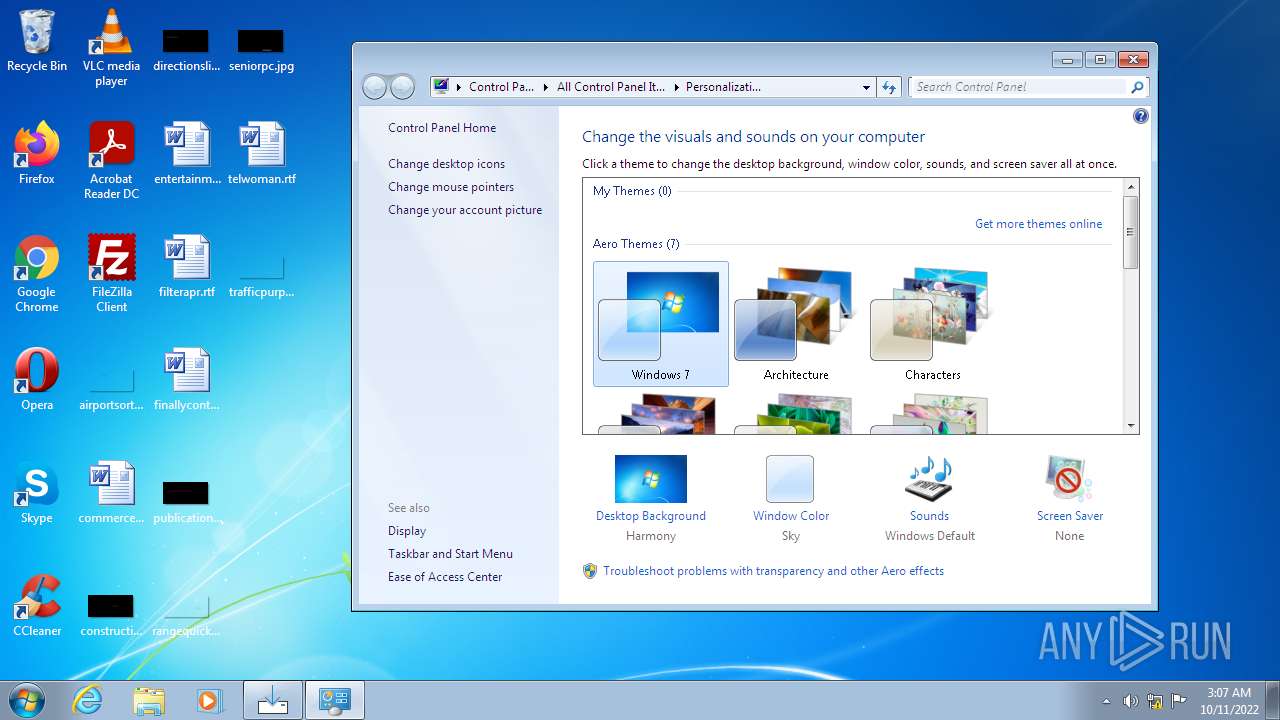1280x720 pixels.
Task: Click All Control Panel Items breadcrumb
Action: point(610,87)
